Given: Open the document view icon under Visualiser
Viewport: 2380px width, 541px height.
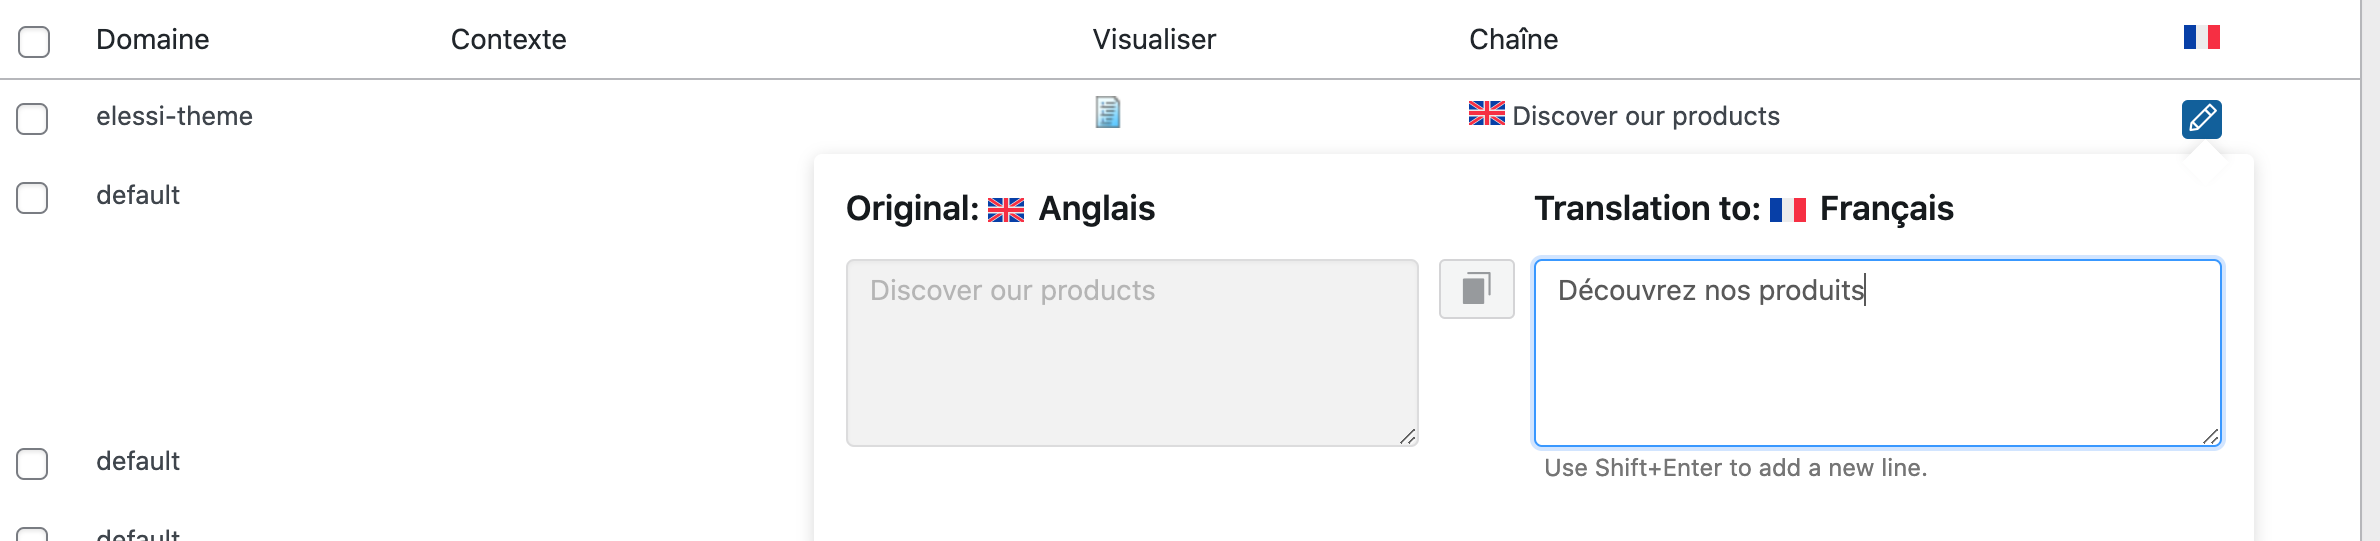Looking at the screenshot, I should tap(1107, 112).
